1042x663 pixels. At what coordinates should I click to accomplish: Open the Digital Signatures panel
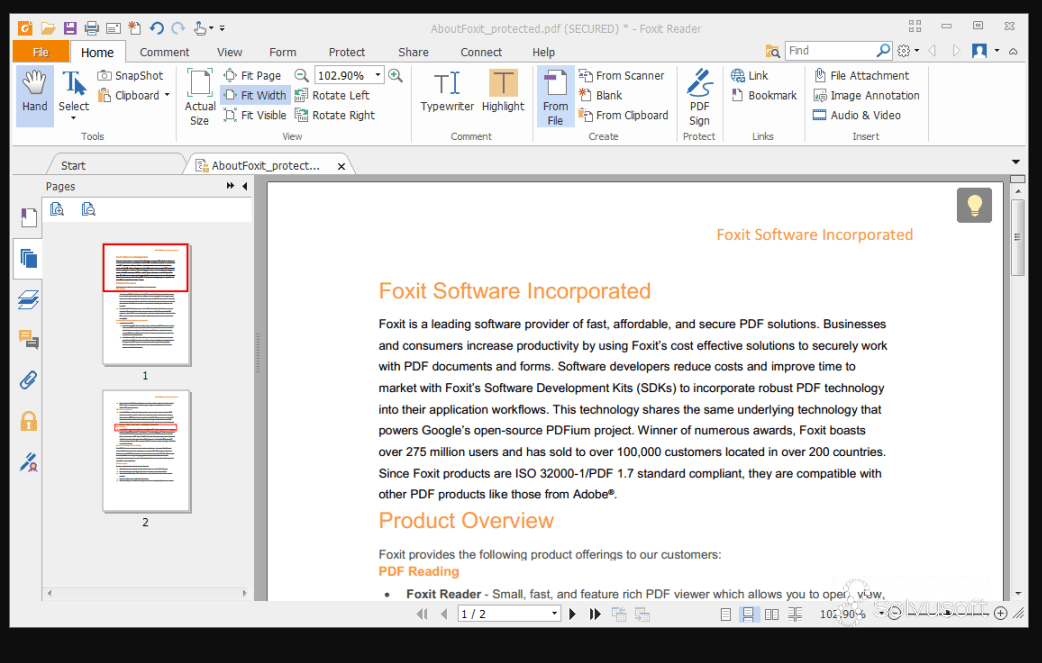tap(29, 462)
